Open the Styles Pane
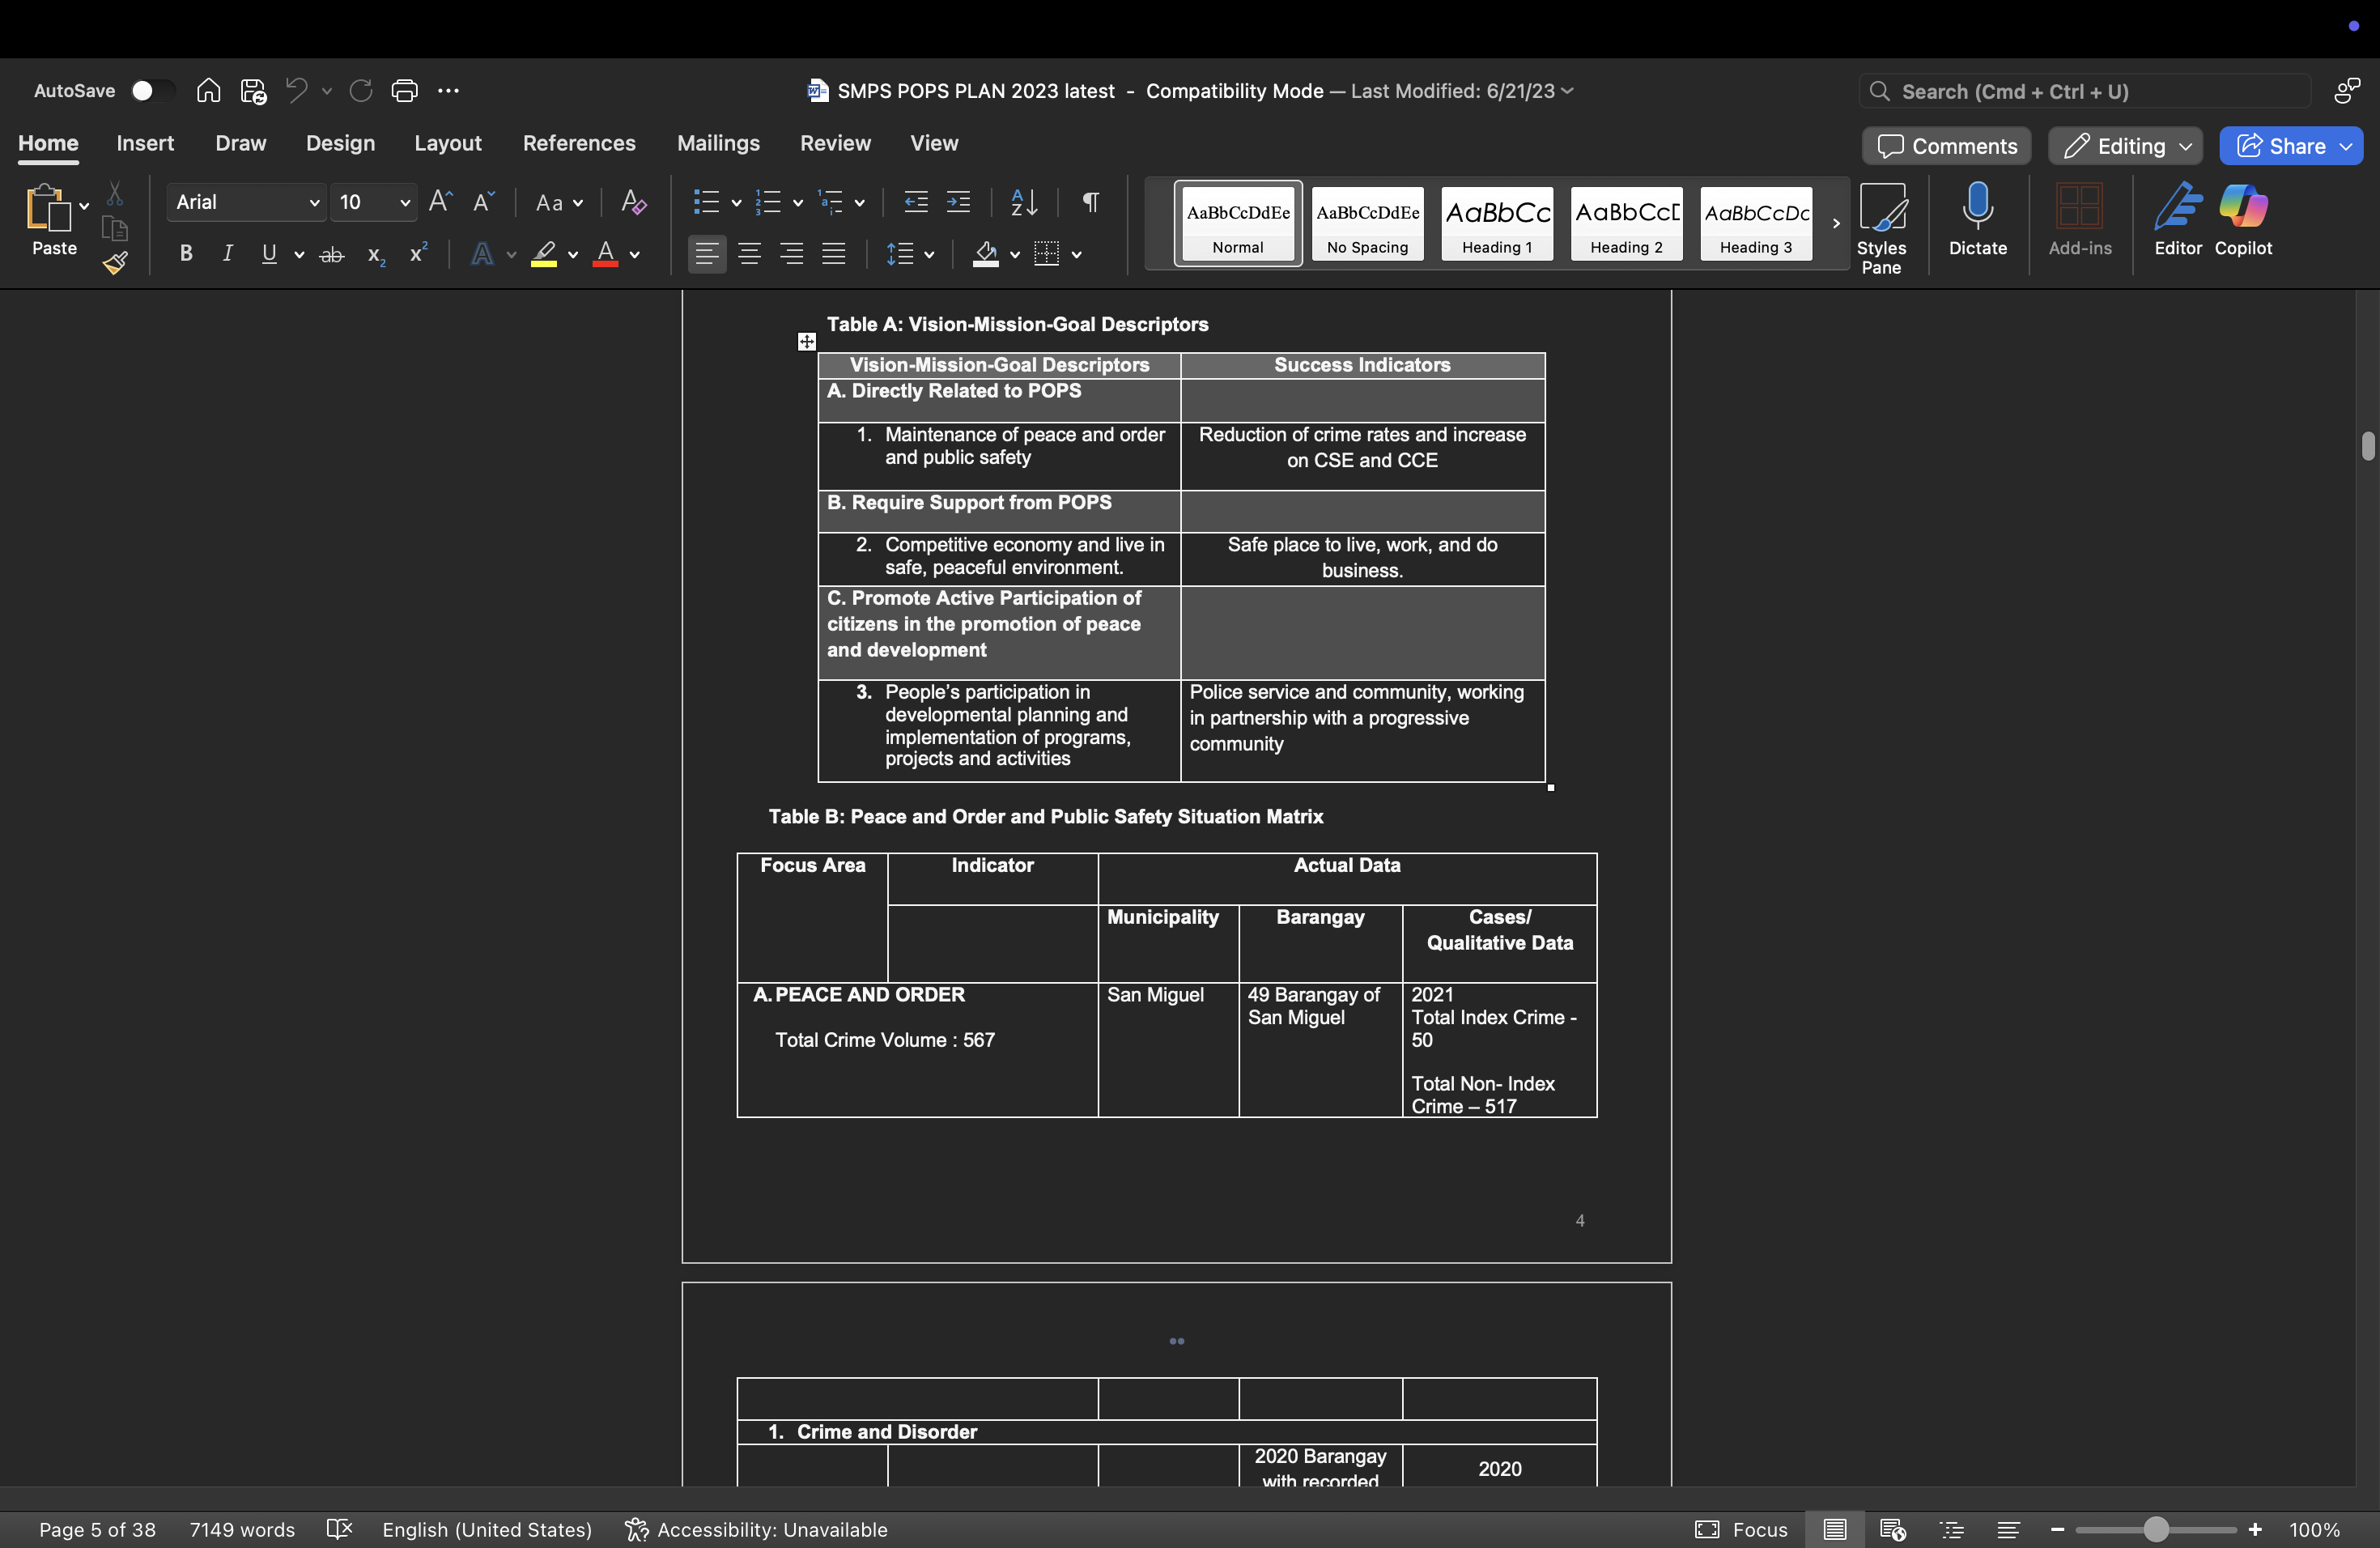Image resolution: width=2380 pixels, height=1548 pixels. [x=1881, y=228]
